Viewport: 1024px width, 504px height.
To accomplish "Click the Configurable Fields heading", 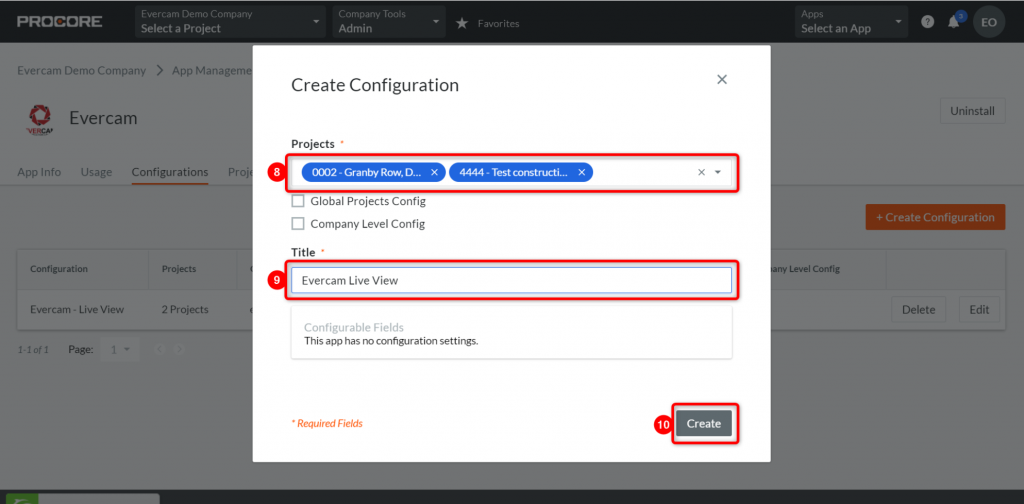I will (x=354, y=328).
